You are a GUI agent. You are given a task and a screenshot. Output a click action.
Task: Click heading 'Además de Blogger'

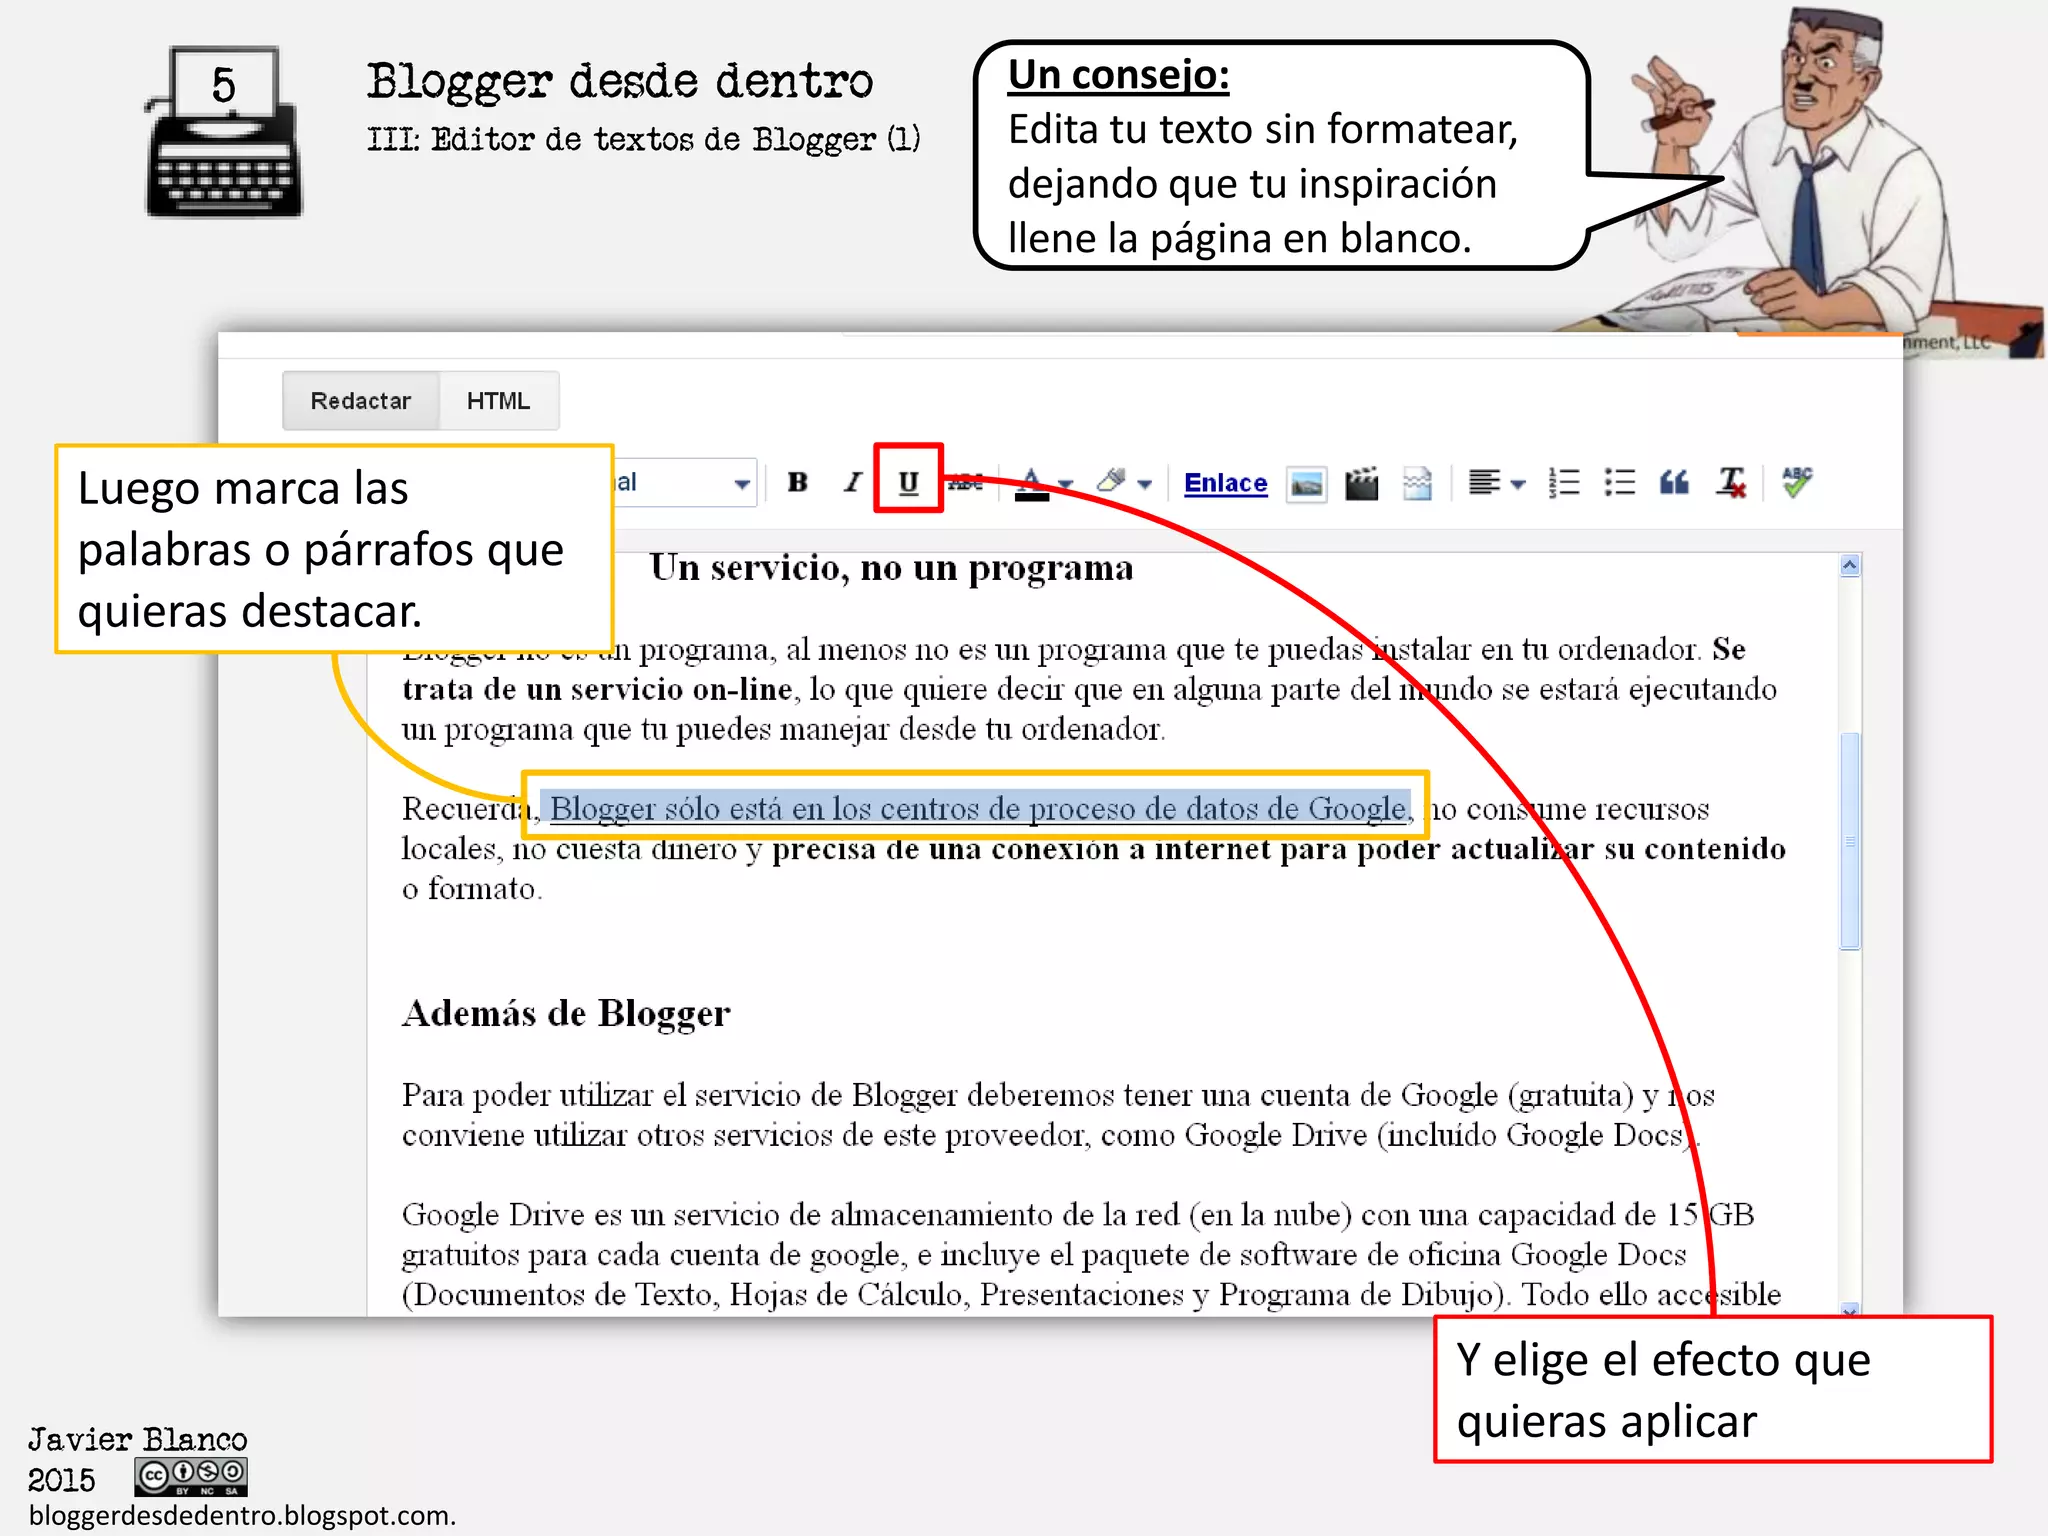coord(566,1014)
